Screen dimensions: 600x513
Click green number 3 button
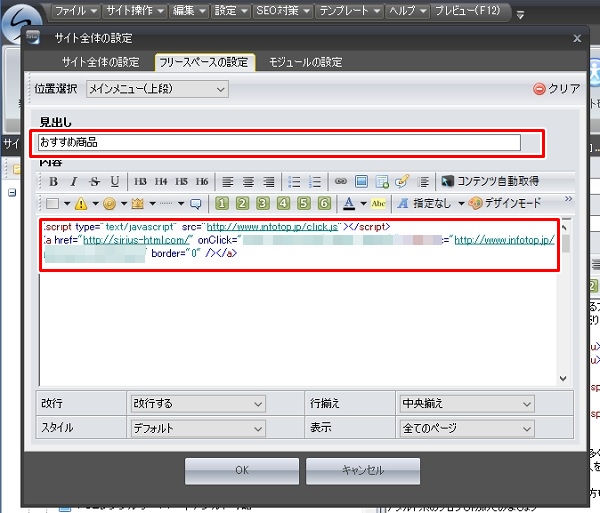click(263, 204)
